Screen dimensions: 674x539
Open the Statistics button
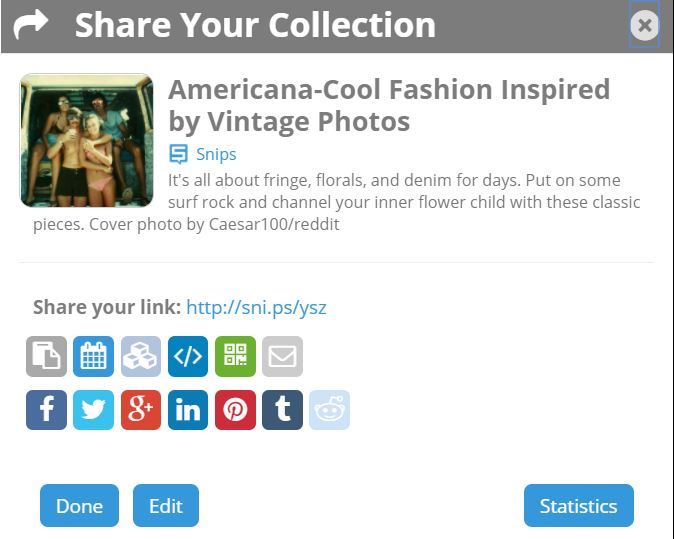[x=579, y=505]
